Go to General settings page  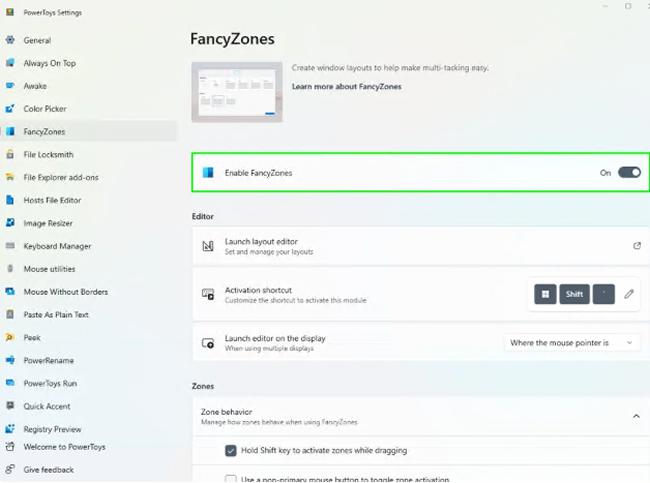pyautogui.click(x=37, y=40)
